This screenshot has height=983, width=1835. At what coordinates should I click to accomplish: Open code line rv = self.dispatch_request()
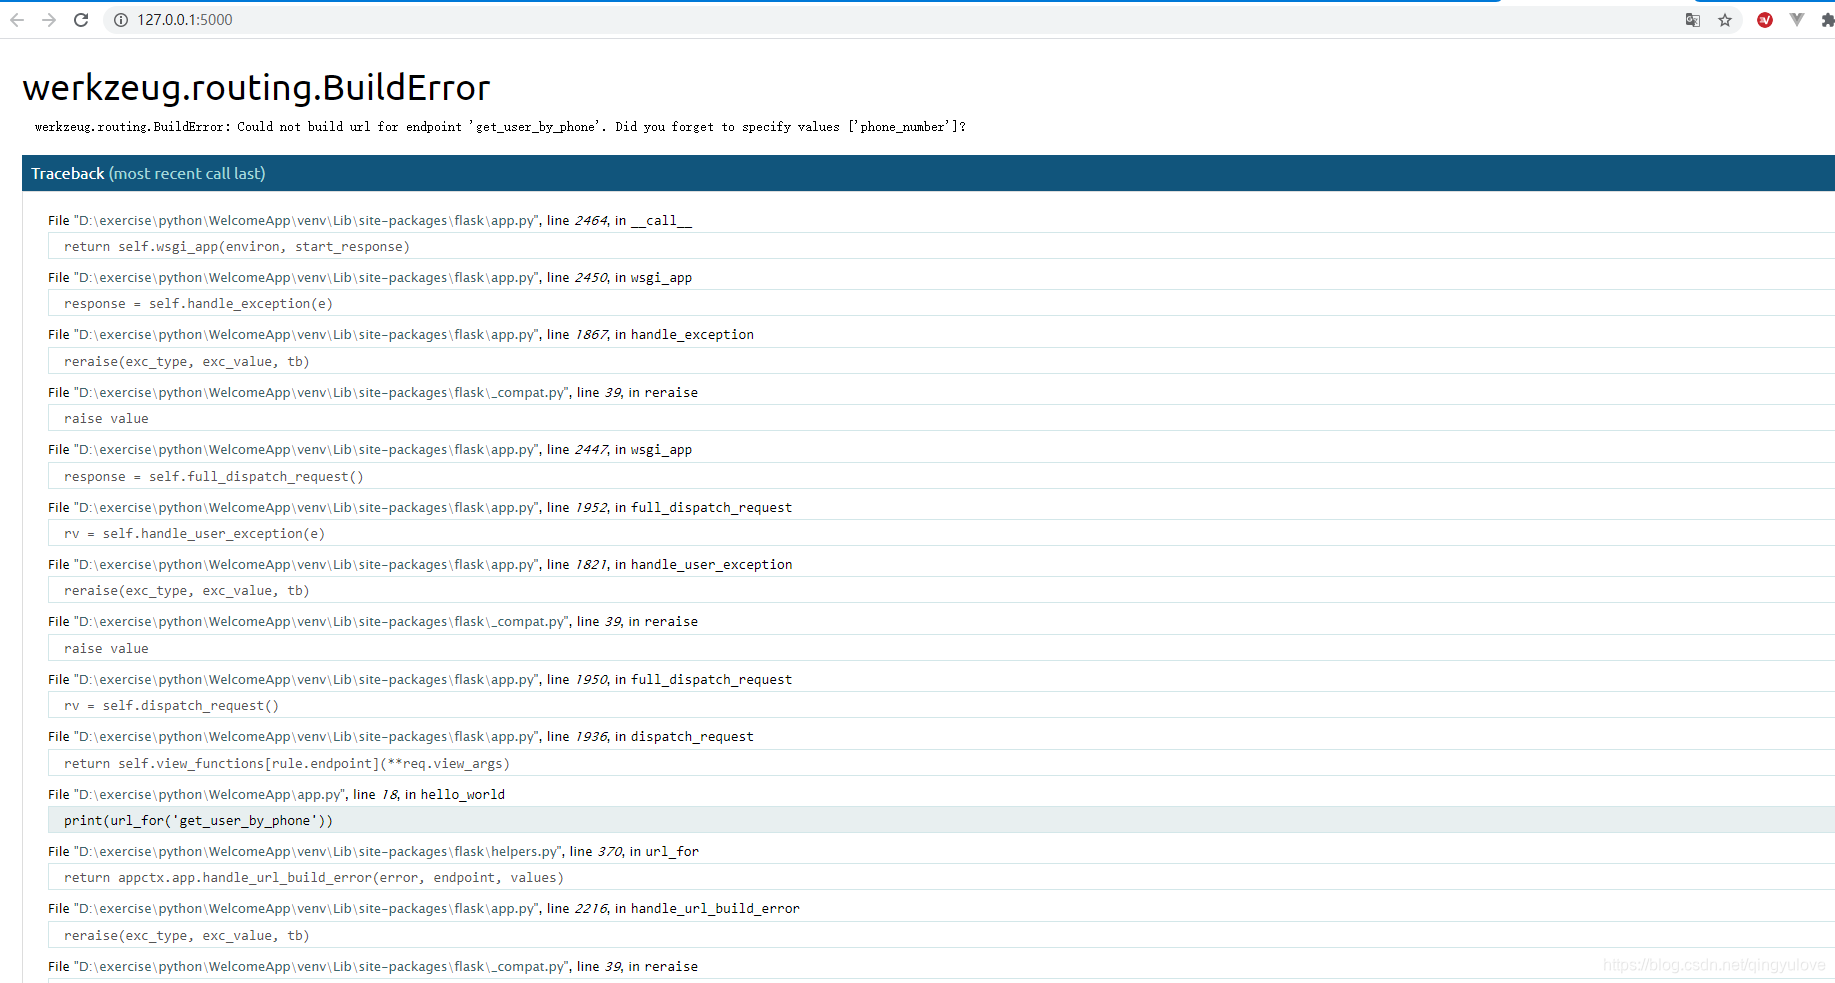coord(941,705)
